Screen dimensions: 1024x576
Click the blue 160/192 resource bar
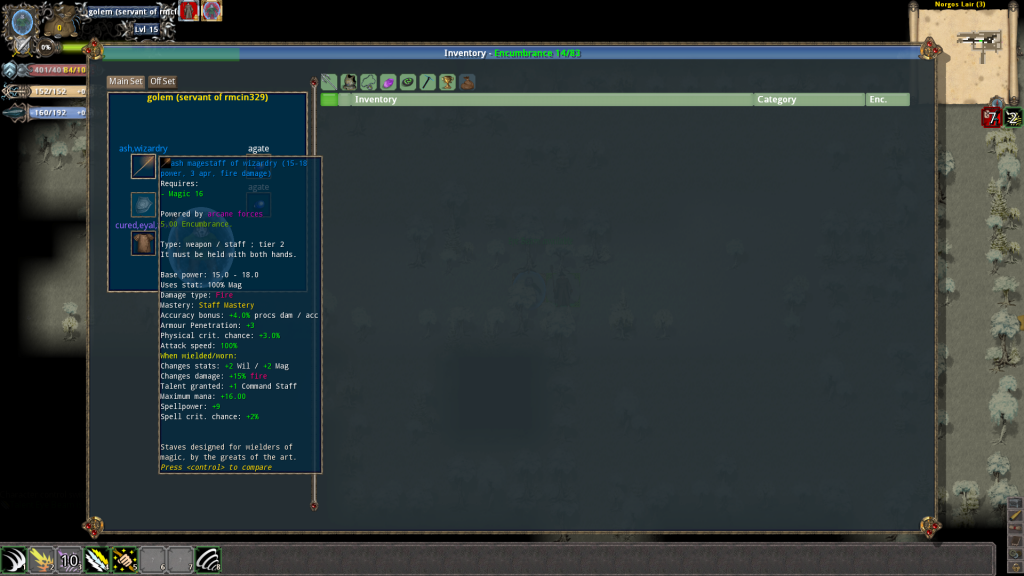point(57,112)
